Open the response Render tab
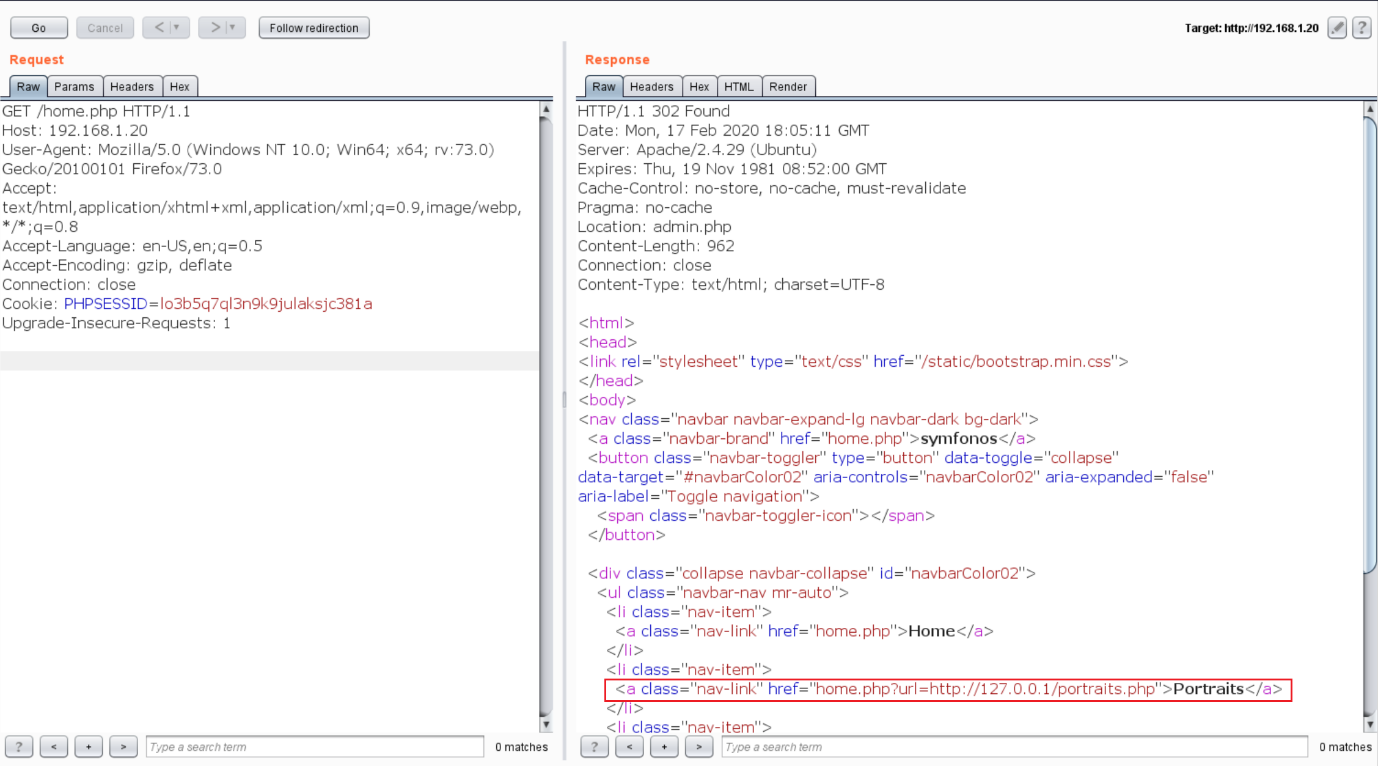The image size is (1378, 766). [787, 87]
